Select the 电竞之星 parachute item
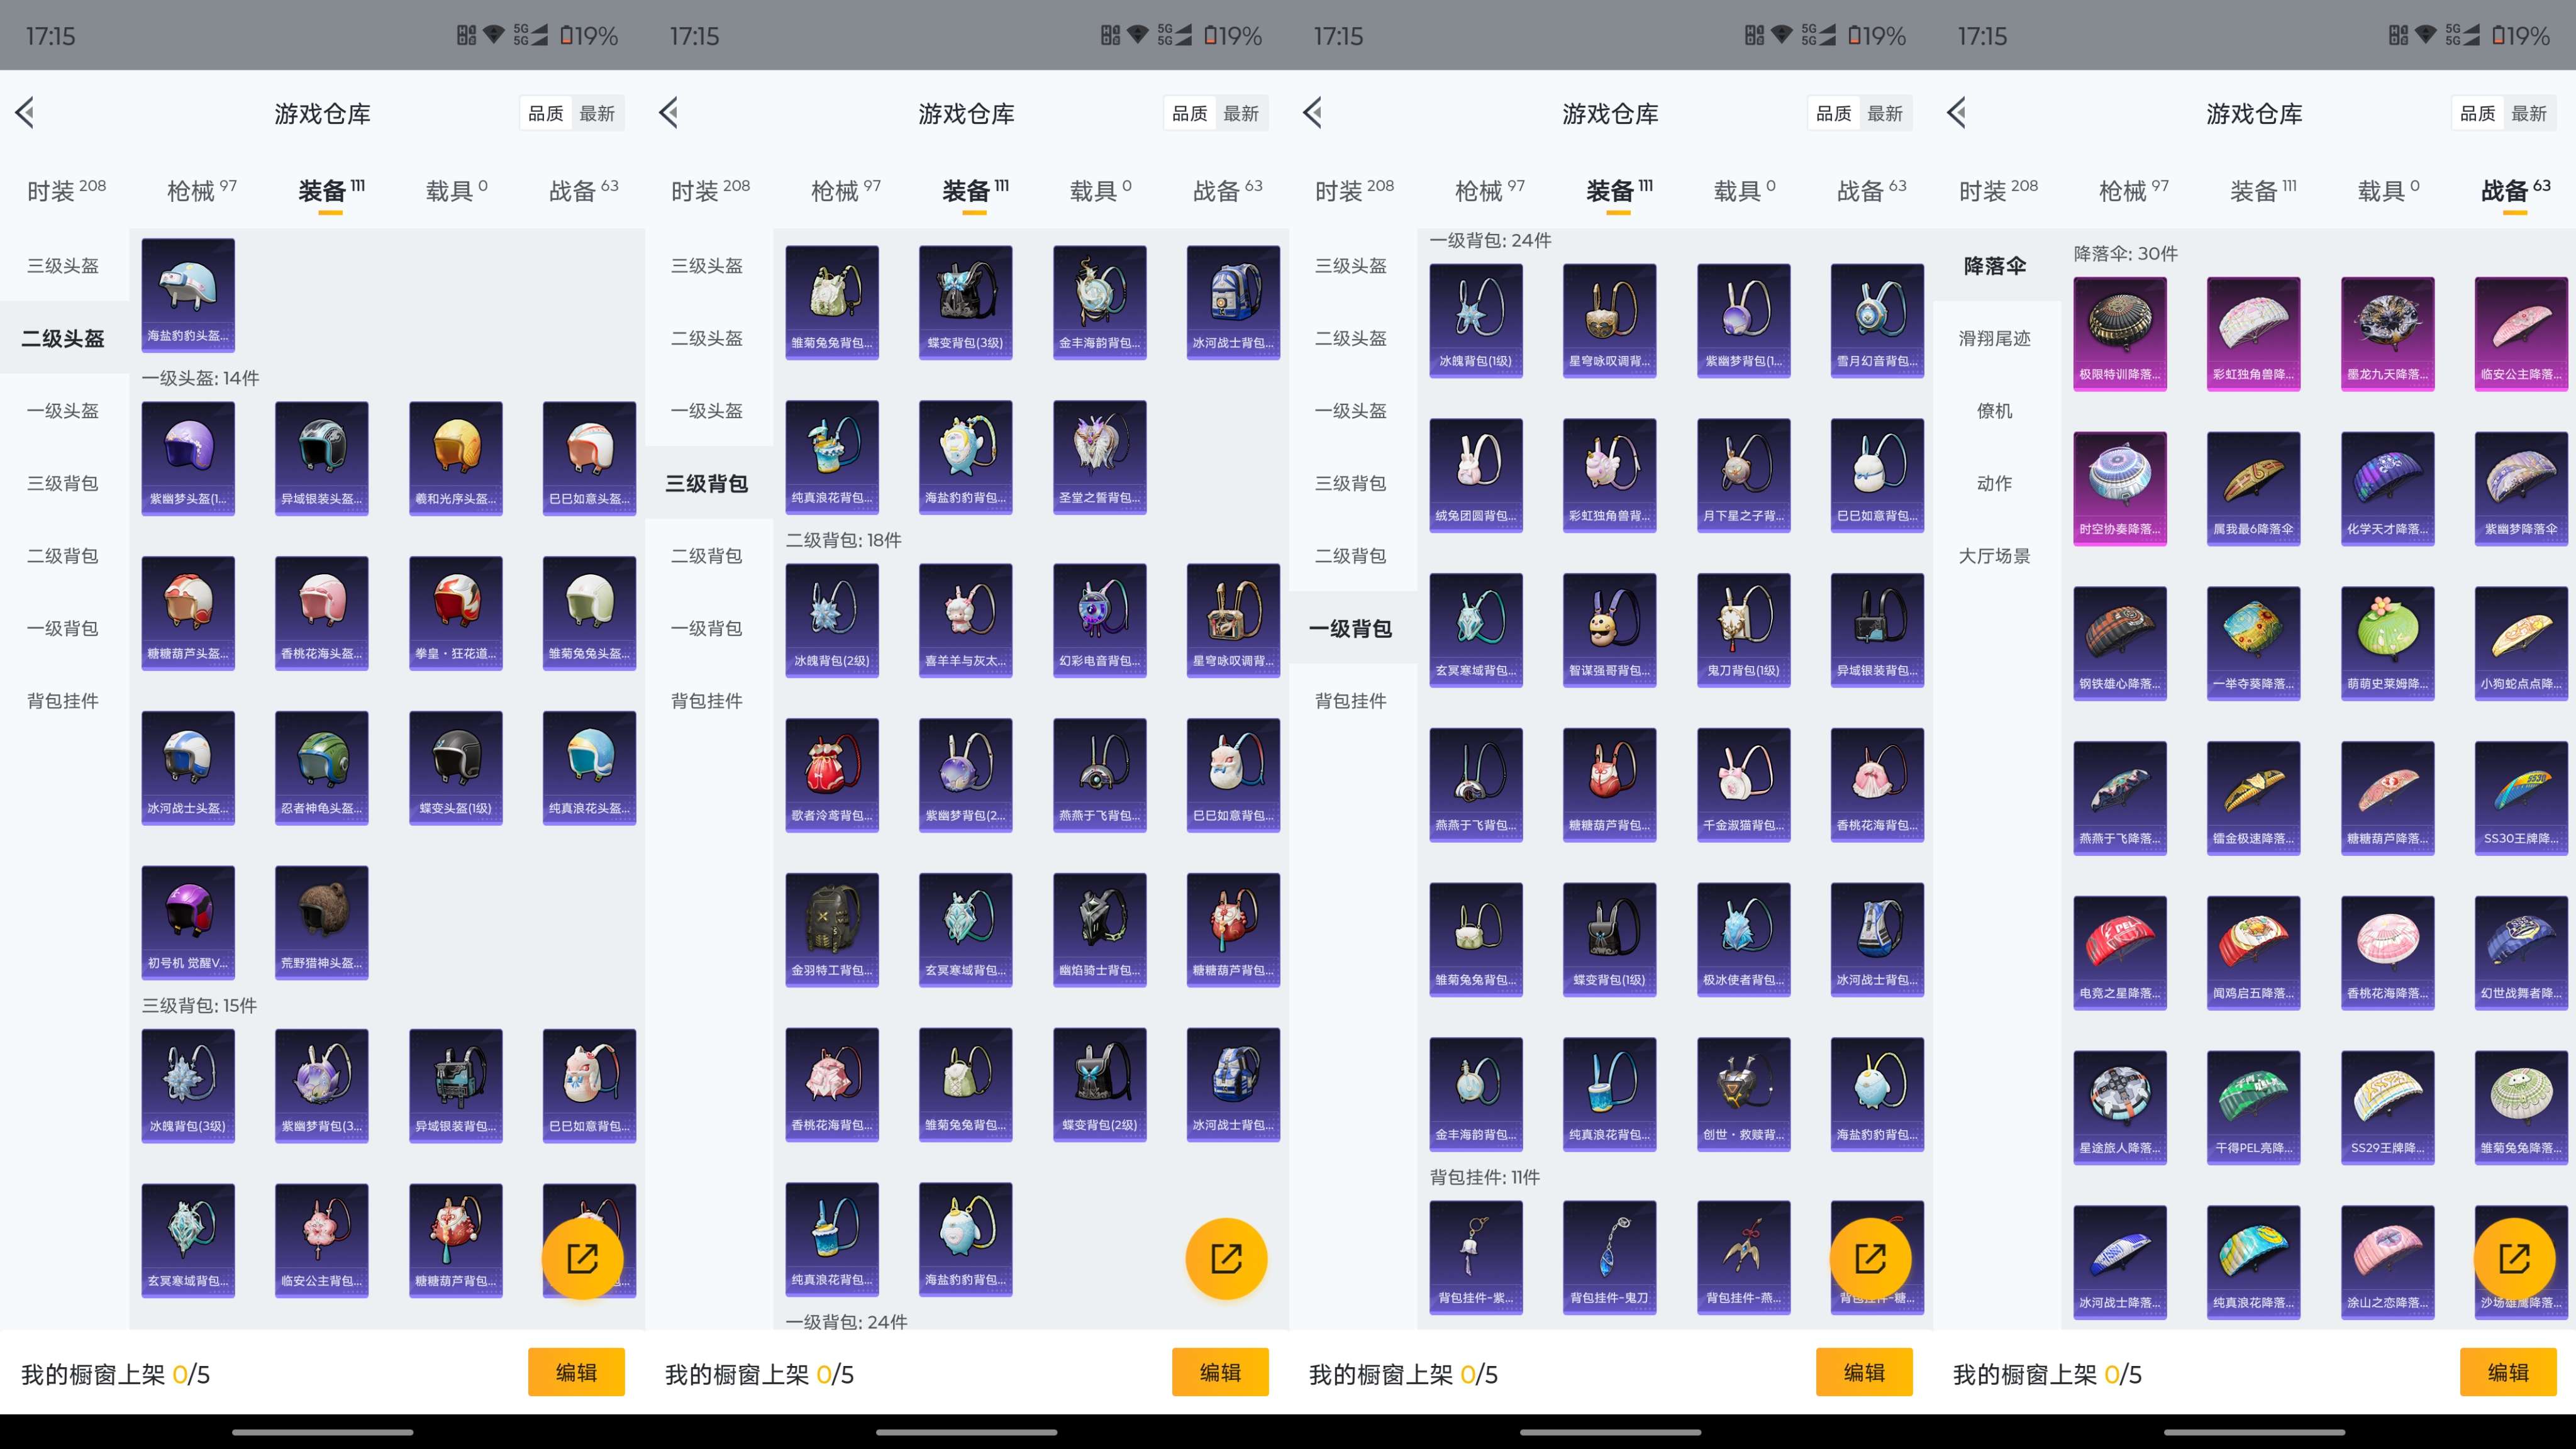This screenshot has height=1449, width=2576. coord(2120,953)
